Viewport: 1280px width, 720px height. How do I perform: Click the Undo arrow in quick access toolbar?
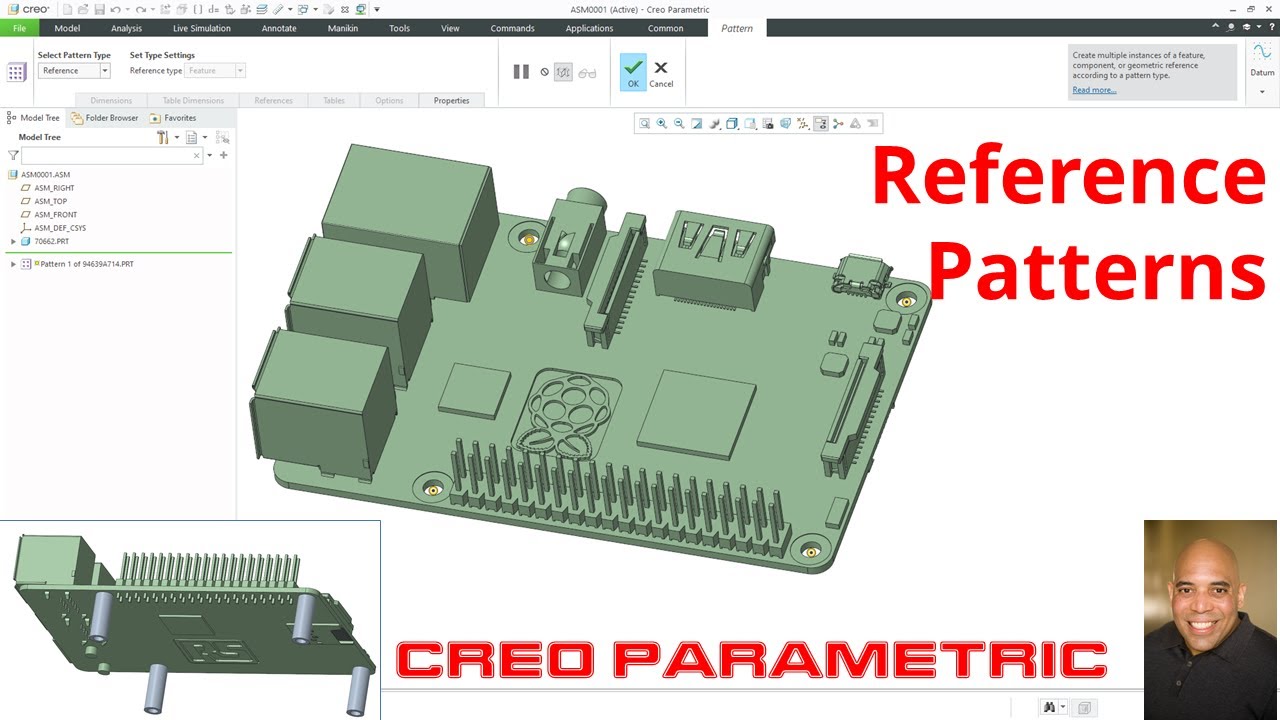click(116, 9)
